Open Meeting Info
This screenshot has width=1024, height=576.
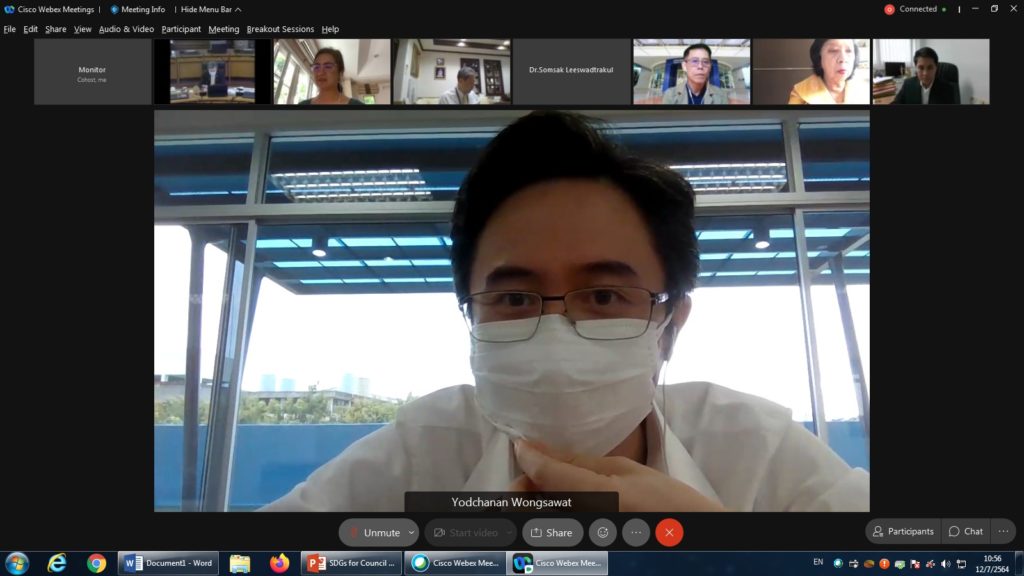[x=138, y=9]
